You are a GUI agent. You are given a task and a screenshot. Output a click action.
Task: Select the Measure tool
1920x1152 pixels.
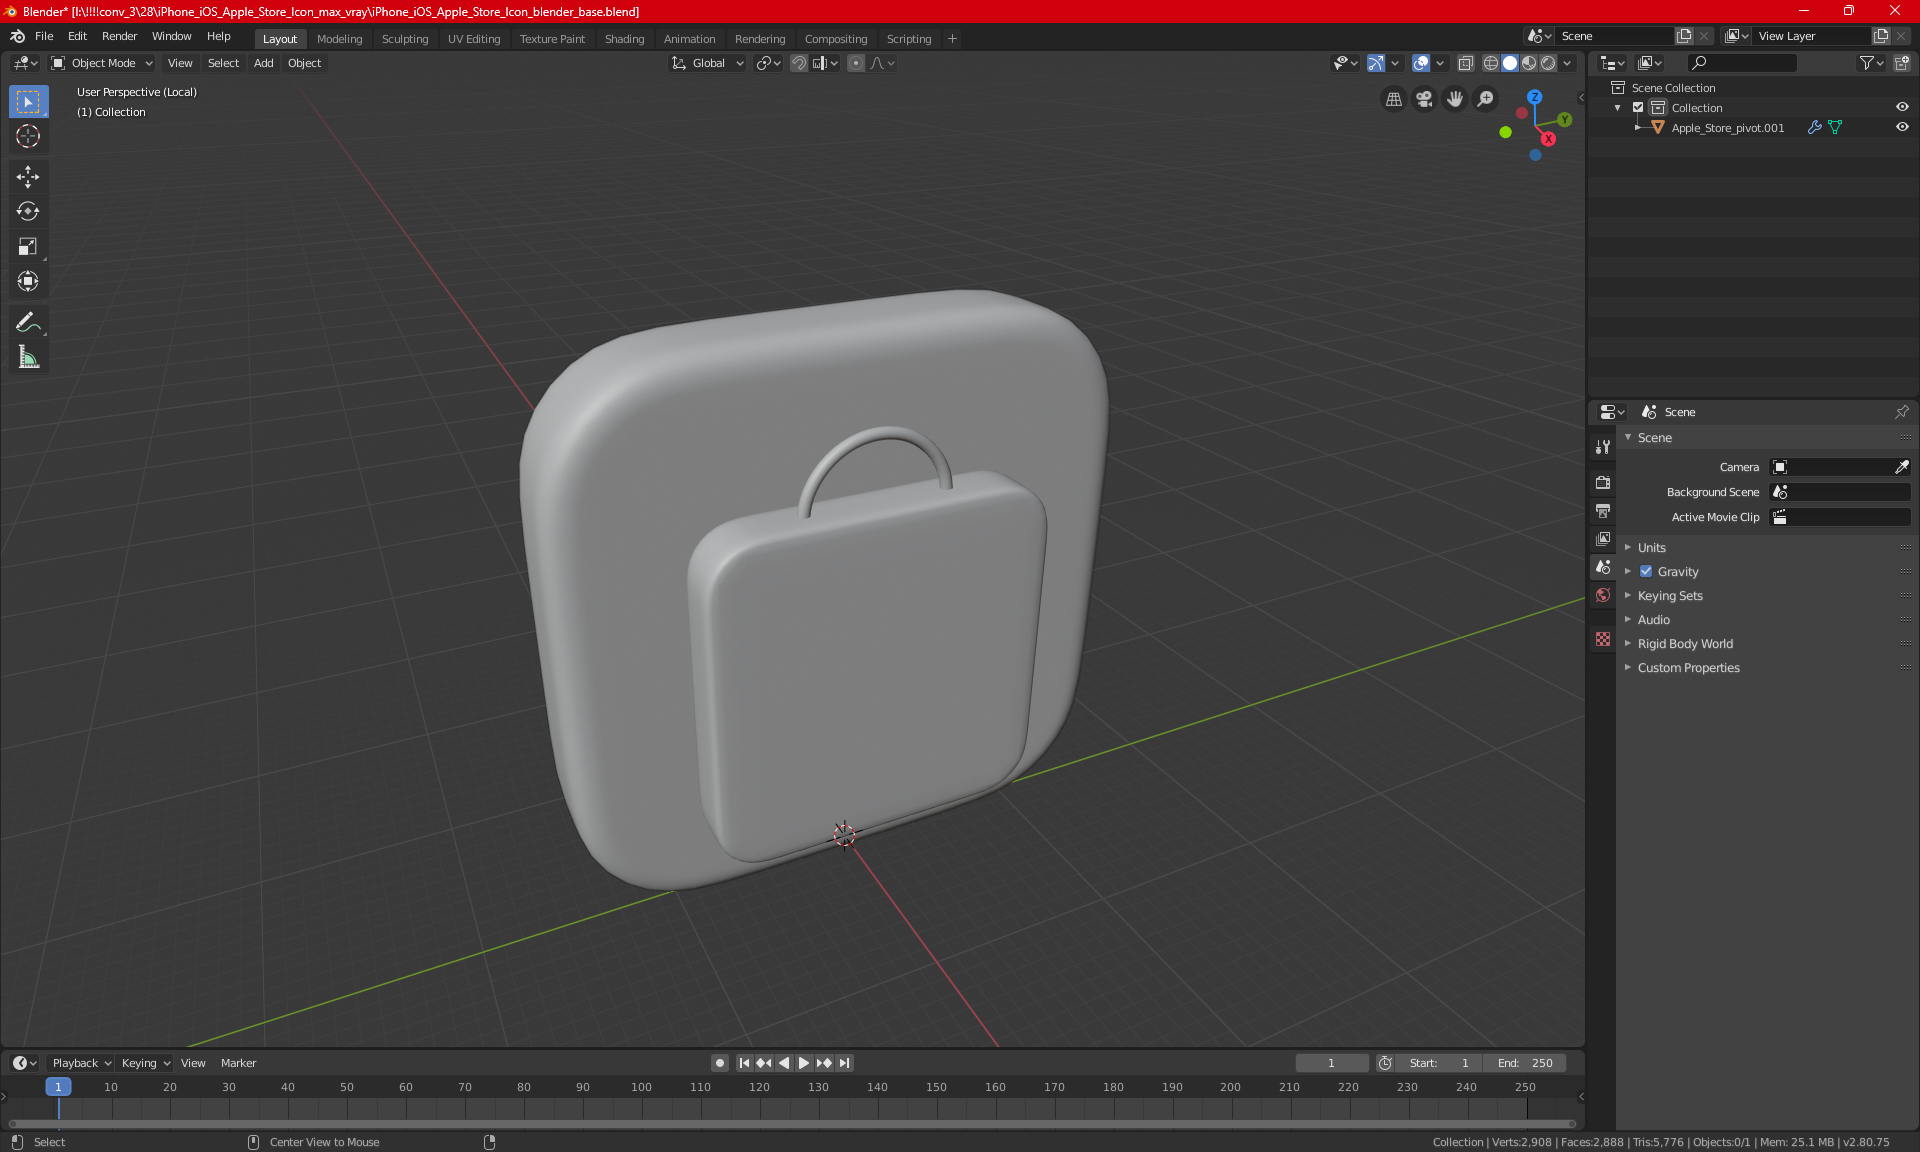point(28,357)
